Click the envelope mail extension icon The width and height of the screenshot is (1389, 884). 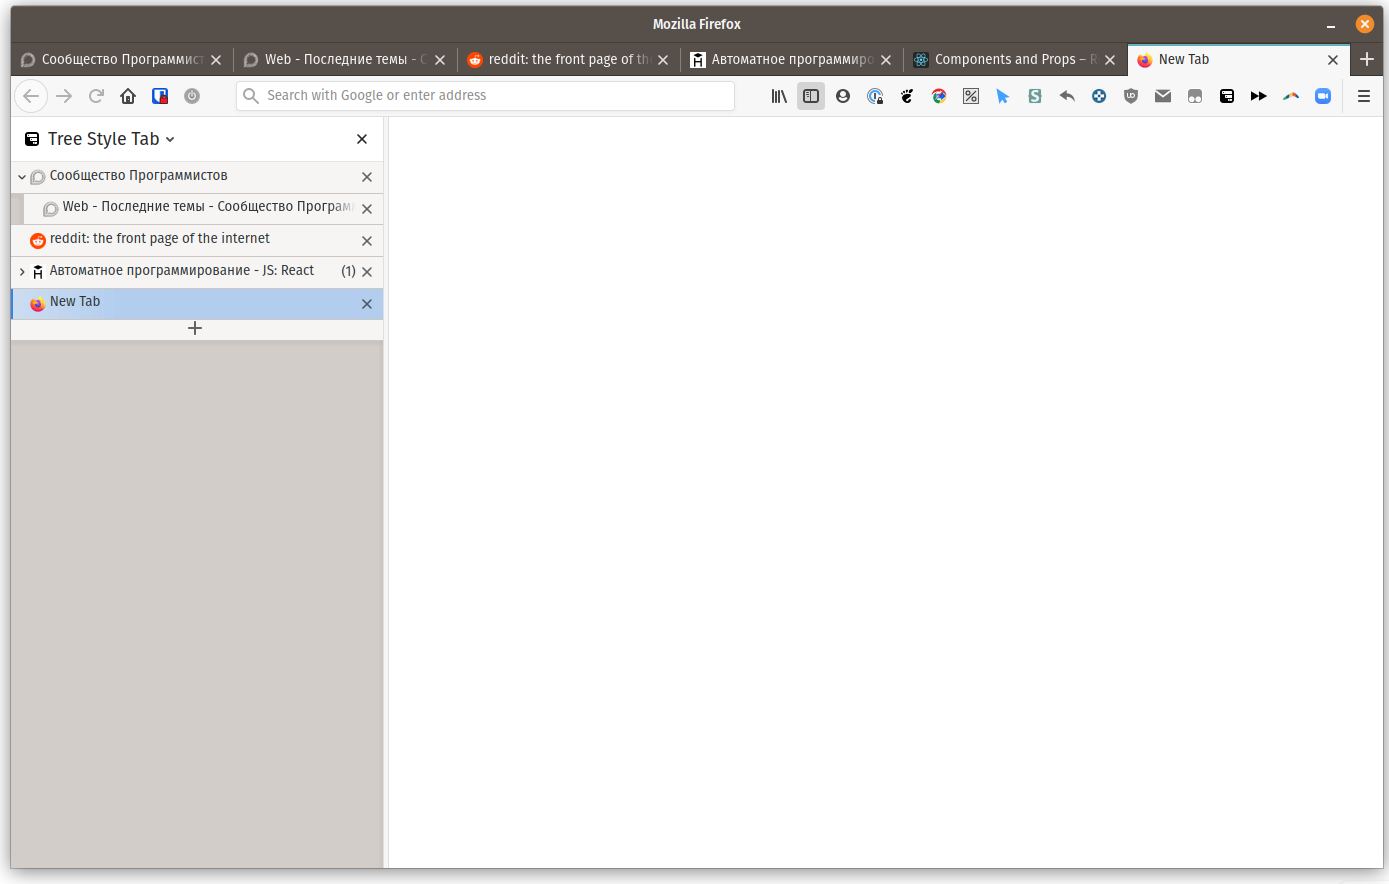point(1163,96)
